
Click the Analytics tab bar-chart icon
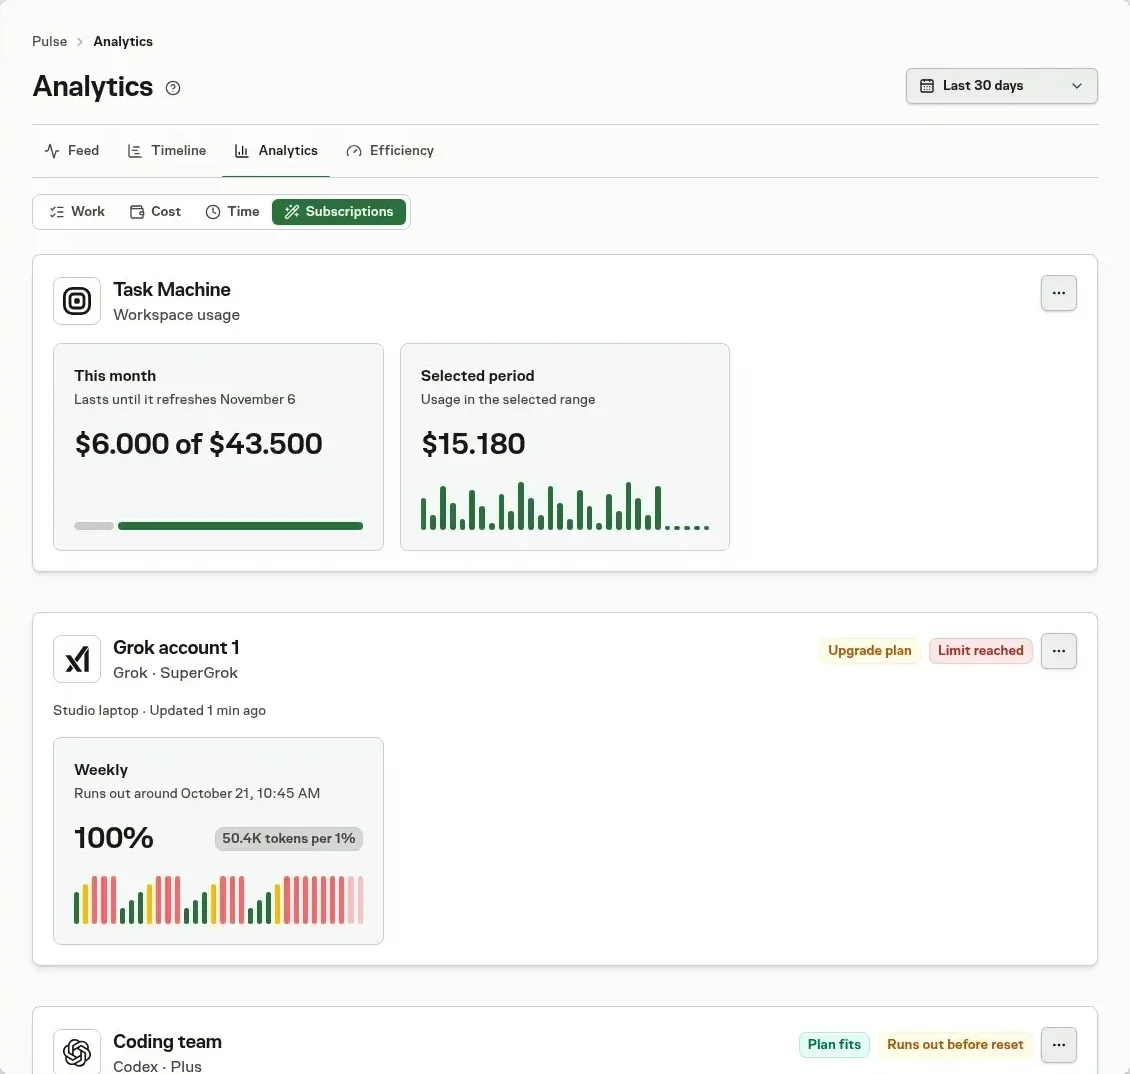(x=241, y=151)
